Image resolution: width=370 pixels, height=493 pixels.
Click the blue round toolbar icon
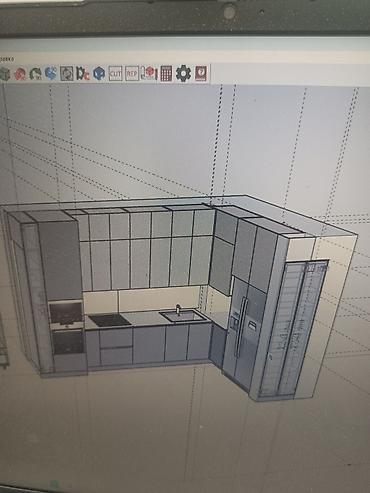click(51, 73)
